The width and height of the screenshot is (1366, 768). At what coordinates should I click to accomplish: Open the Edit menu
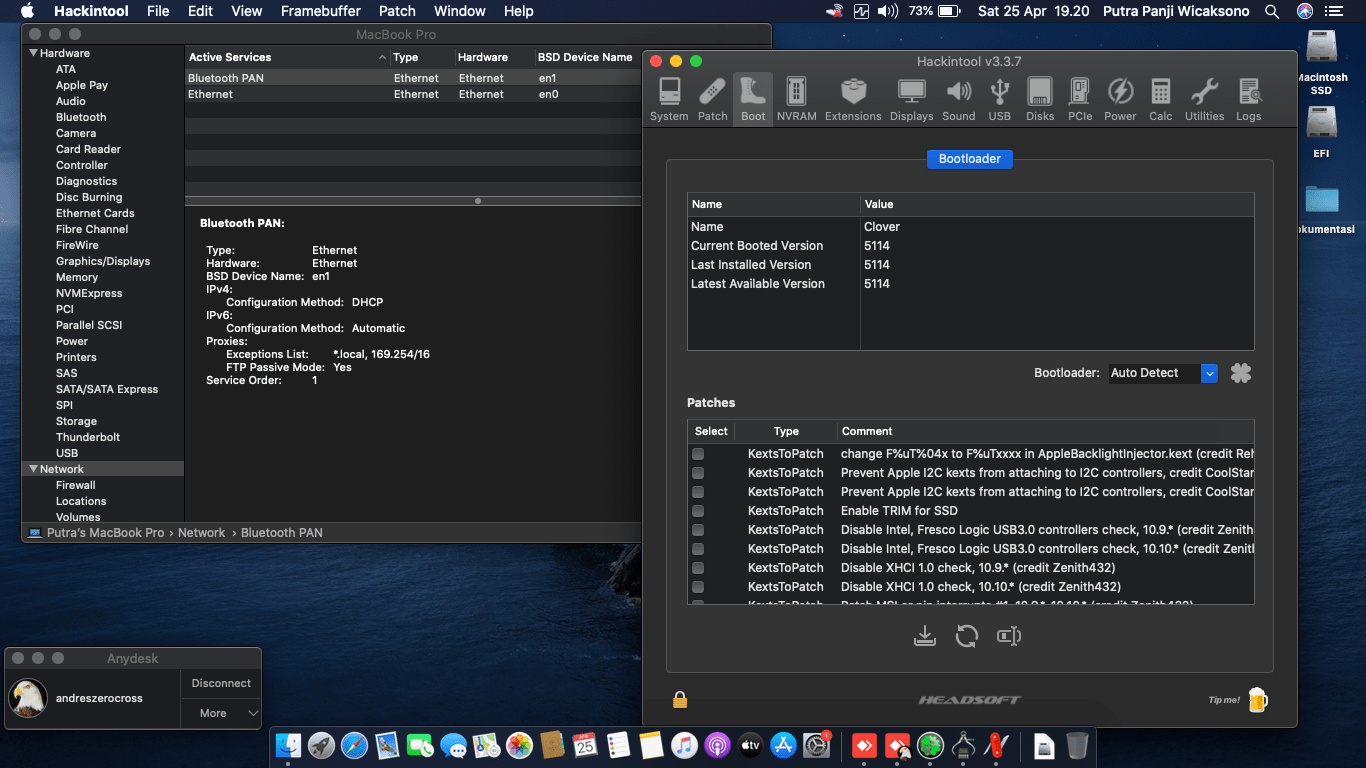(x=200, y=11)
